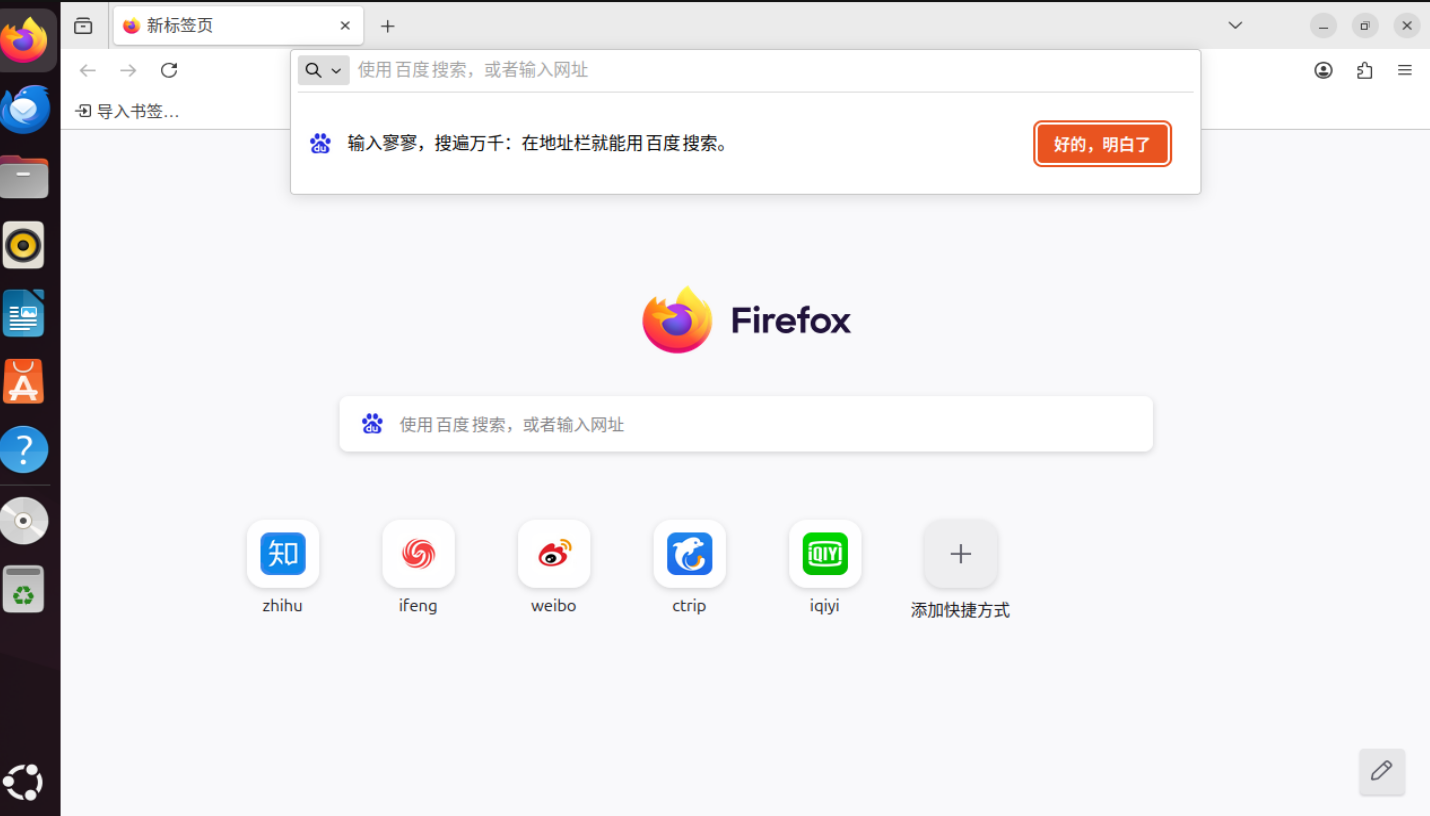Open the tab list chevron
Screen dimensions: 1430x816
point(1234,25)
